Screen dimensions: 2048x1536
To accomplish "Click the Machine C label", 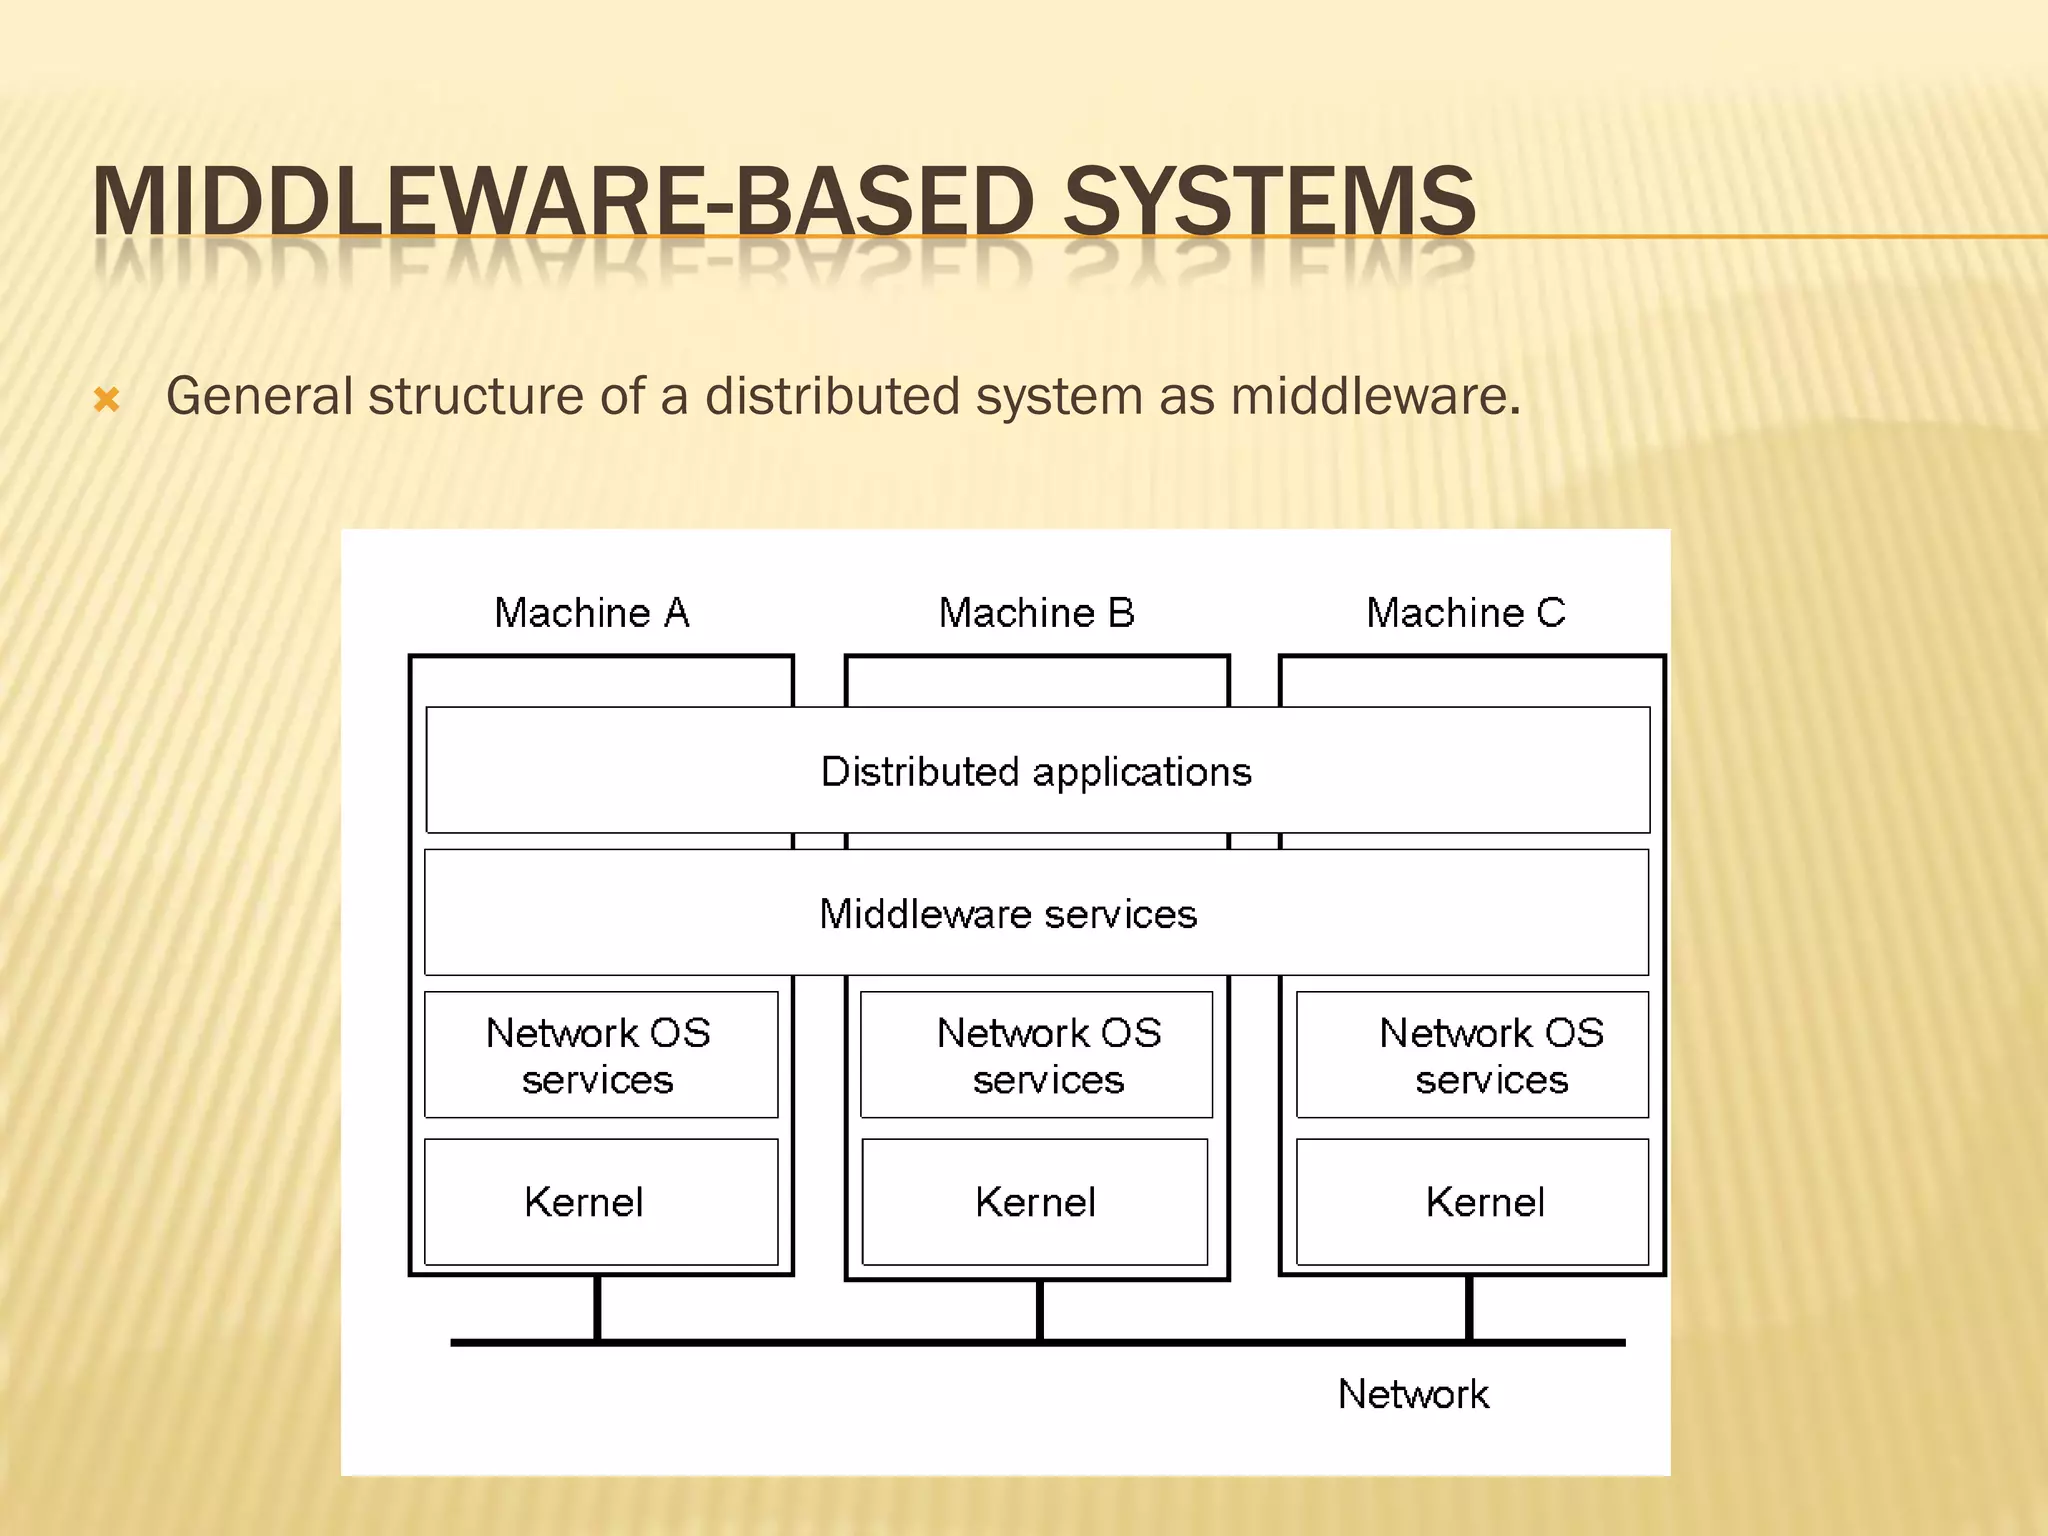I will (1465, 613).
